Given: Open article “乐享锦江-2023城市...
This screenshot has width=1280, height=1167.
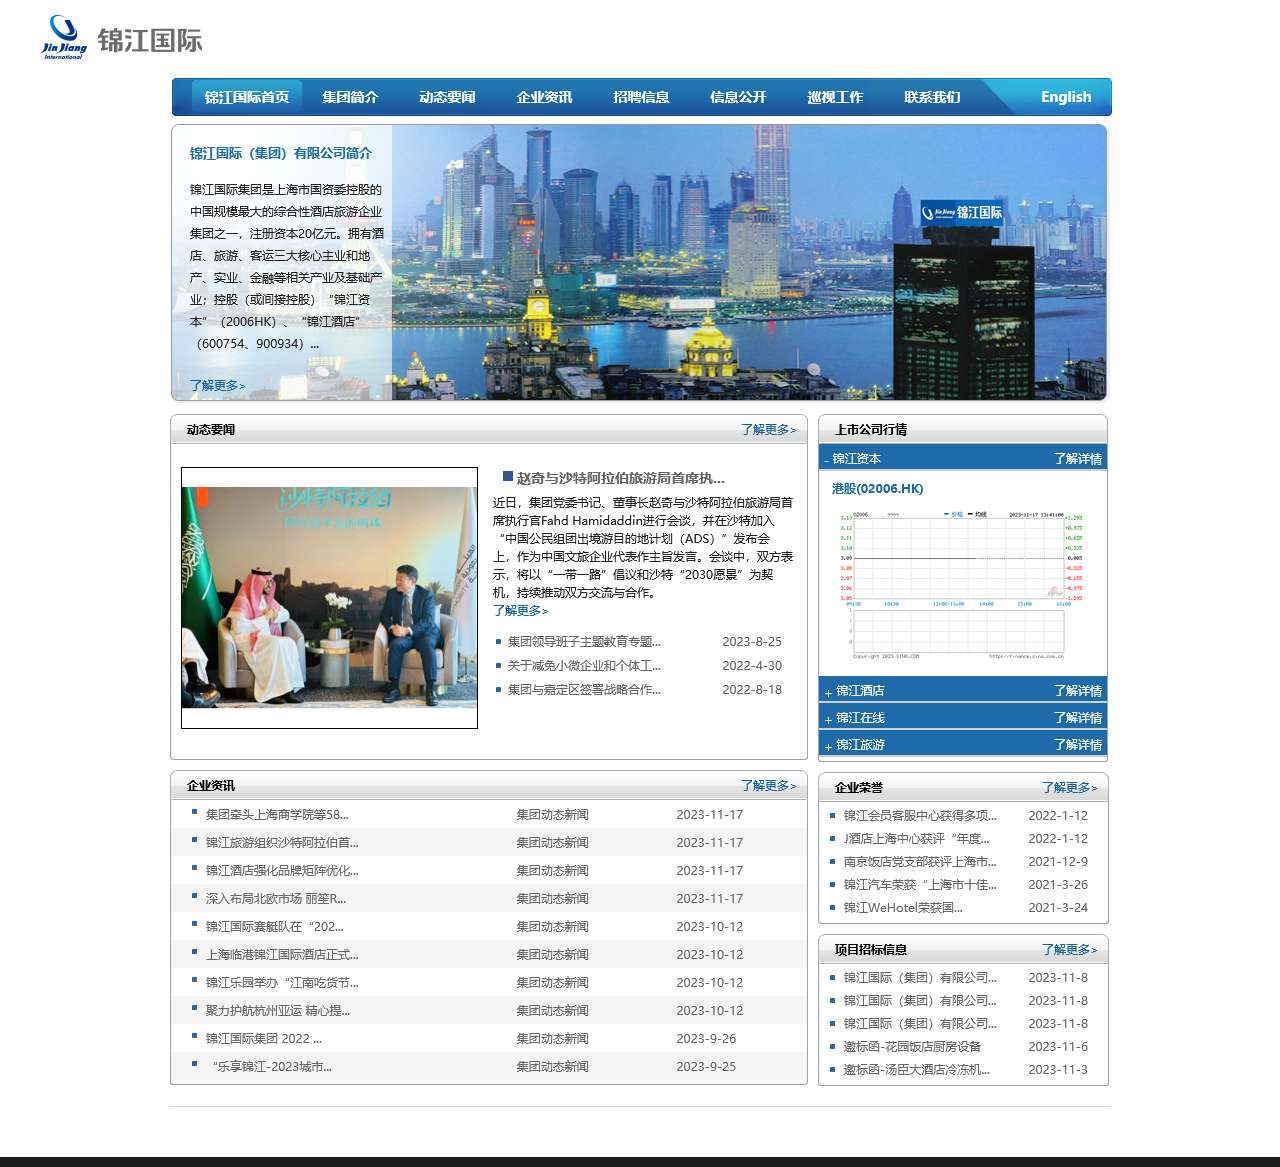Looking at the screenshot, I should (272, 1067).
